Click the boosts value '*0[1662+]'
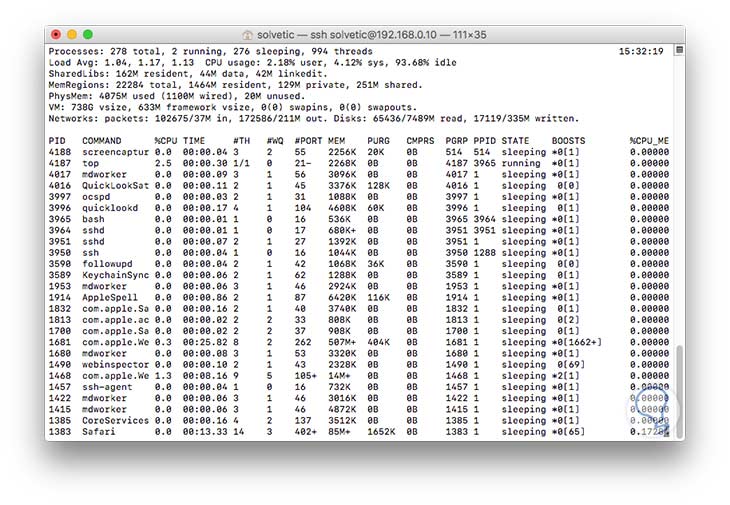This screenshot has width=730, height=505. pyautogui.click(x=577, y=342)
